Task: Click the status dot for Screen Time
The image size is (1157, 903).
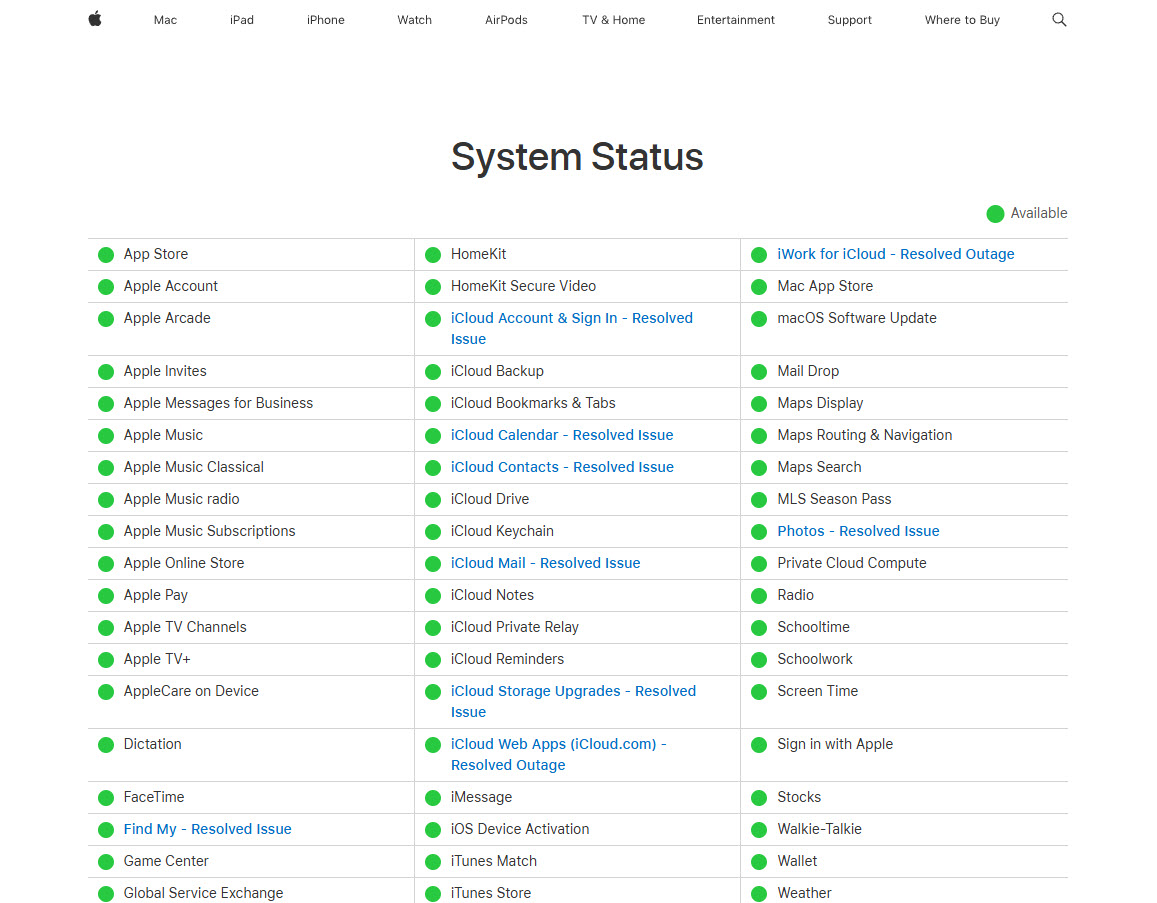Action: click(x=759, y=692)
